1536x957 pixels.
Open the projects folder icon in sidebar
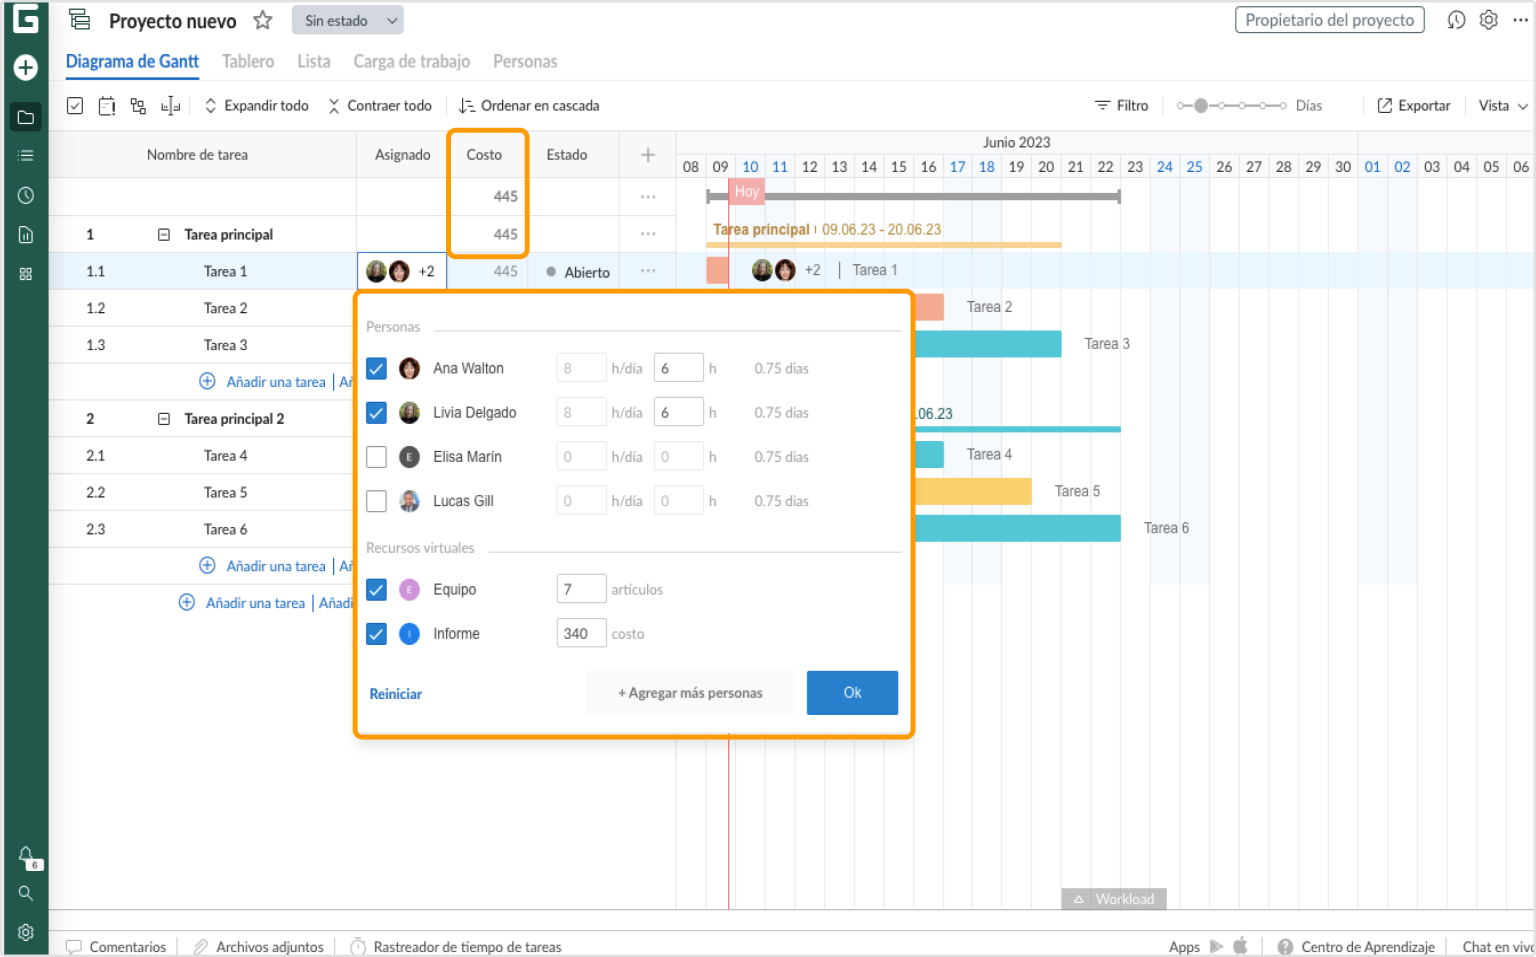point(26,117)
